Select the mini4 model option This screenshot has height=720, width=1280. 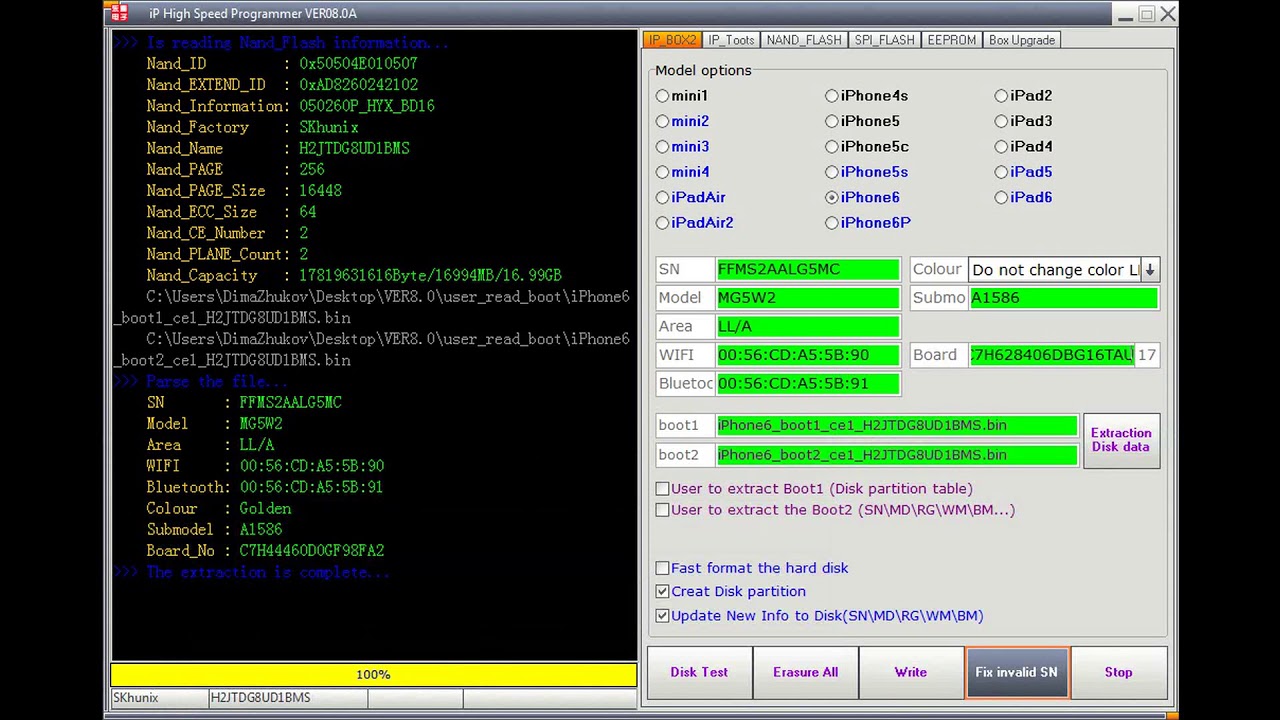pyautogui.click(x=662, y=172)
